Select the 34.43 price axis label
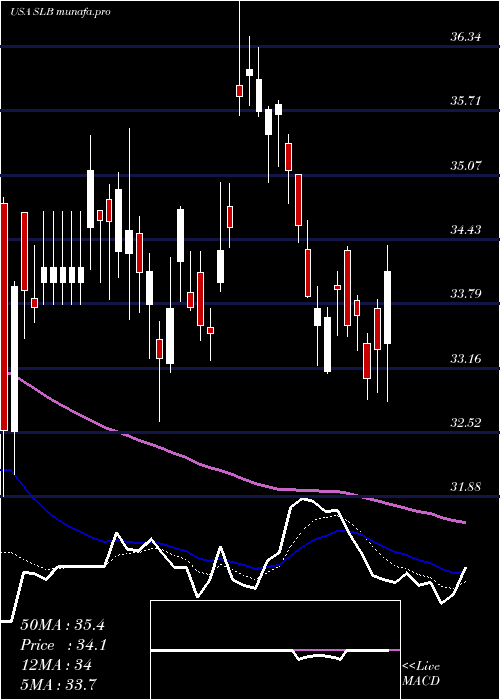The image size is (500, 700). coord(466,230)
